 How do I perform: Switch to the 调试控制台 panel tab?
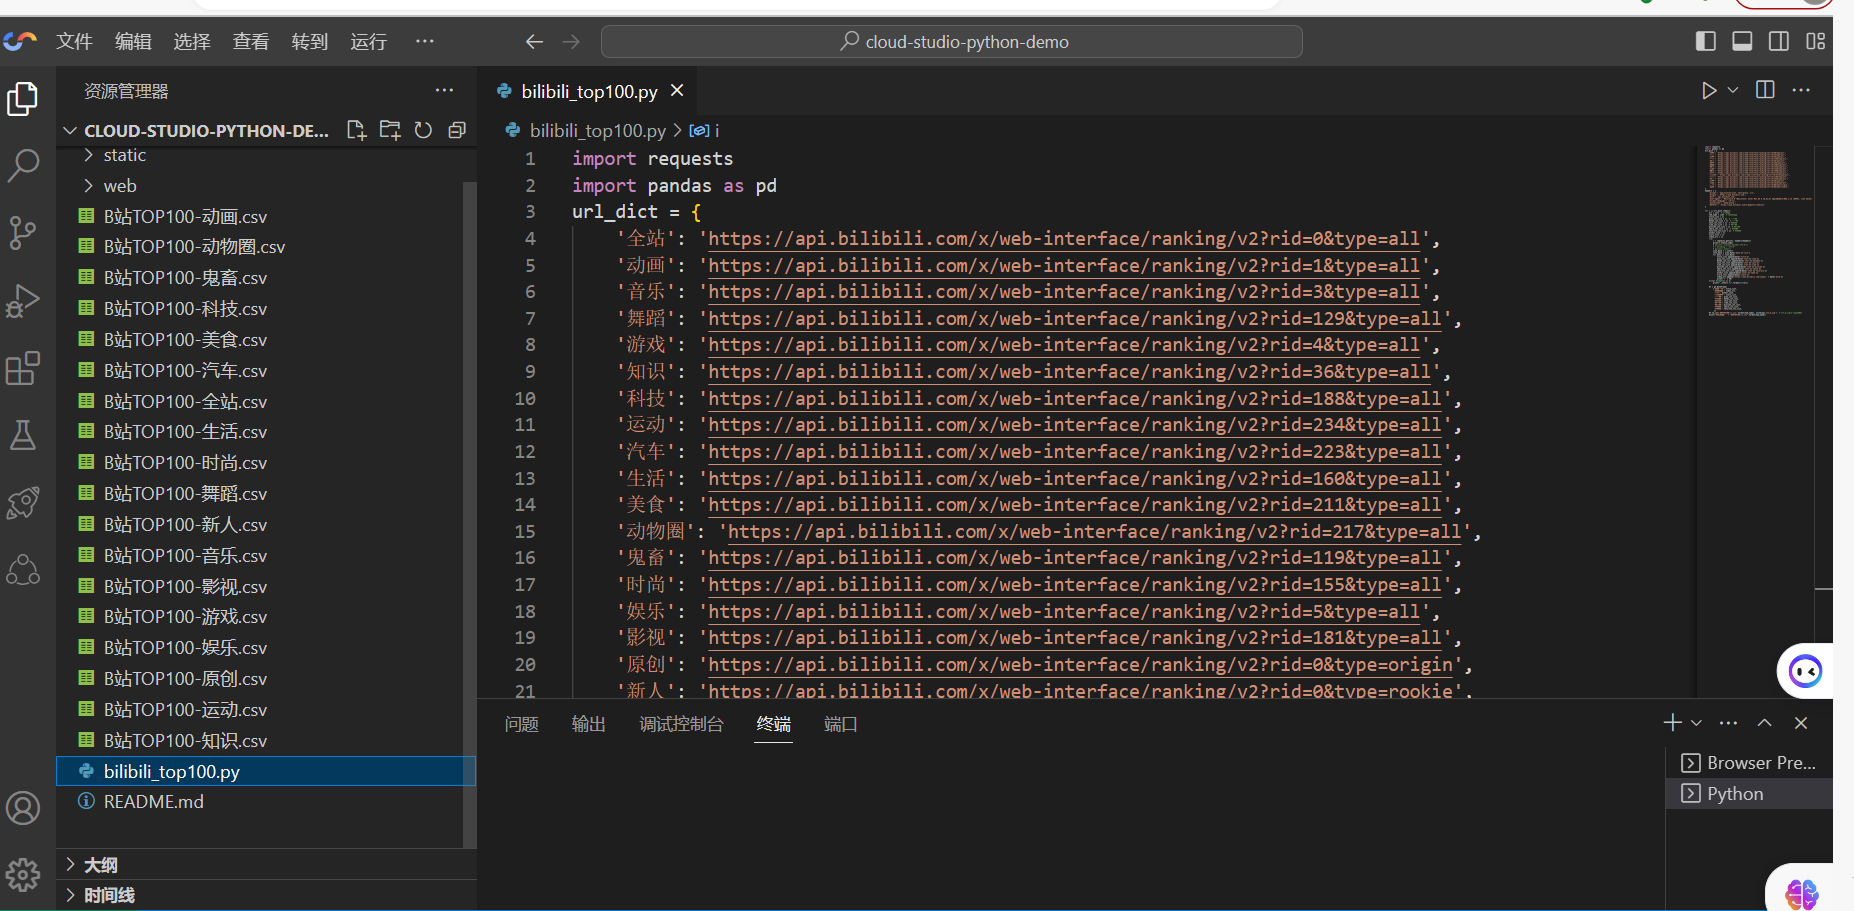[x=682, y=724]
